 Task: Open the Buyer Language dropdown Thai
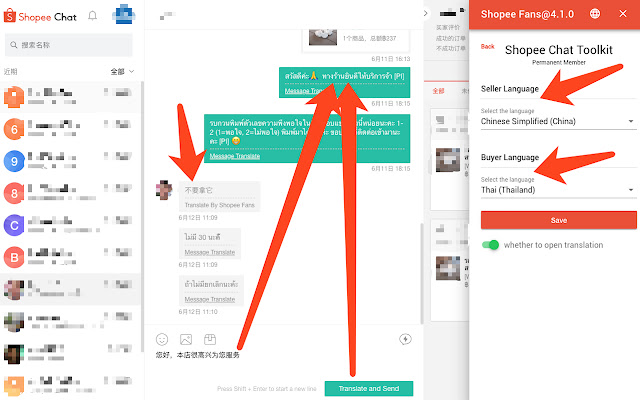558,190
